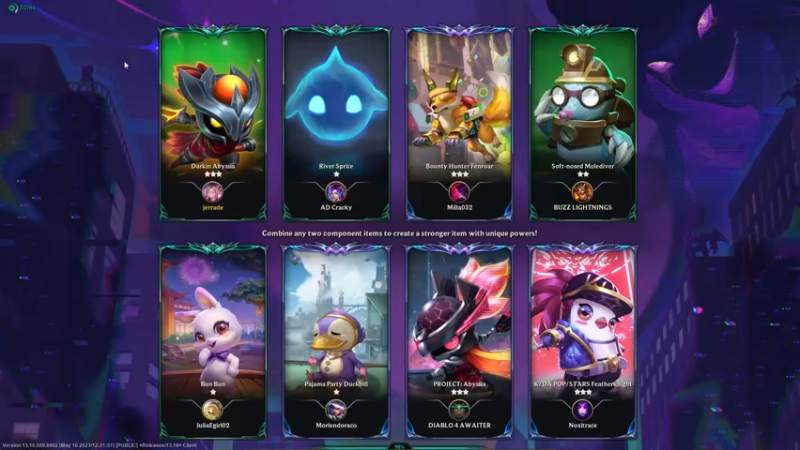Click AD Cracky's summoner profile icon
Screen dimensions: 800x450
click(336, 192)
